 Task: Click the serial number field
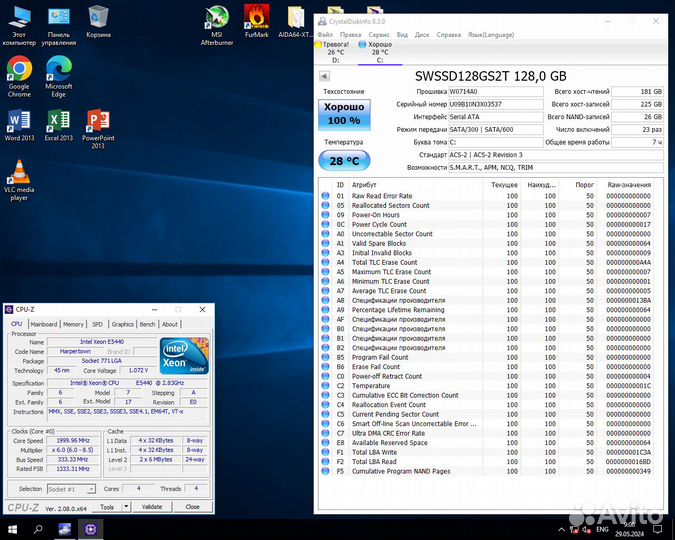click(496, 104)
